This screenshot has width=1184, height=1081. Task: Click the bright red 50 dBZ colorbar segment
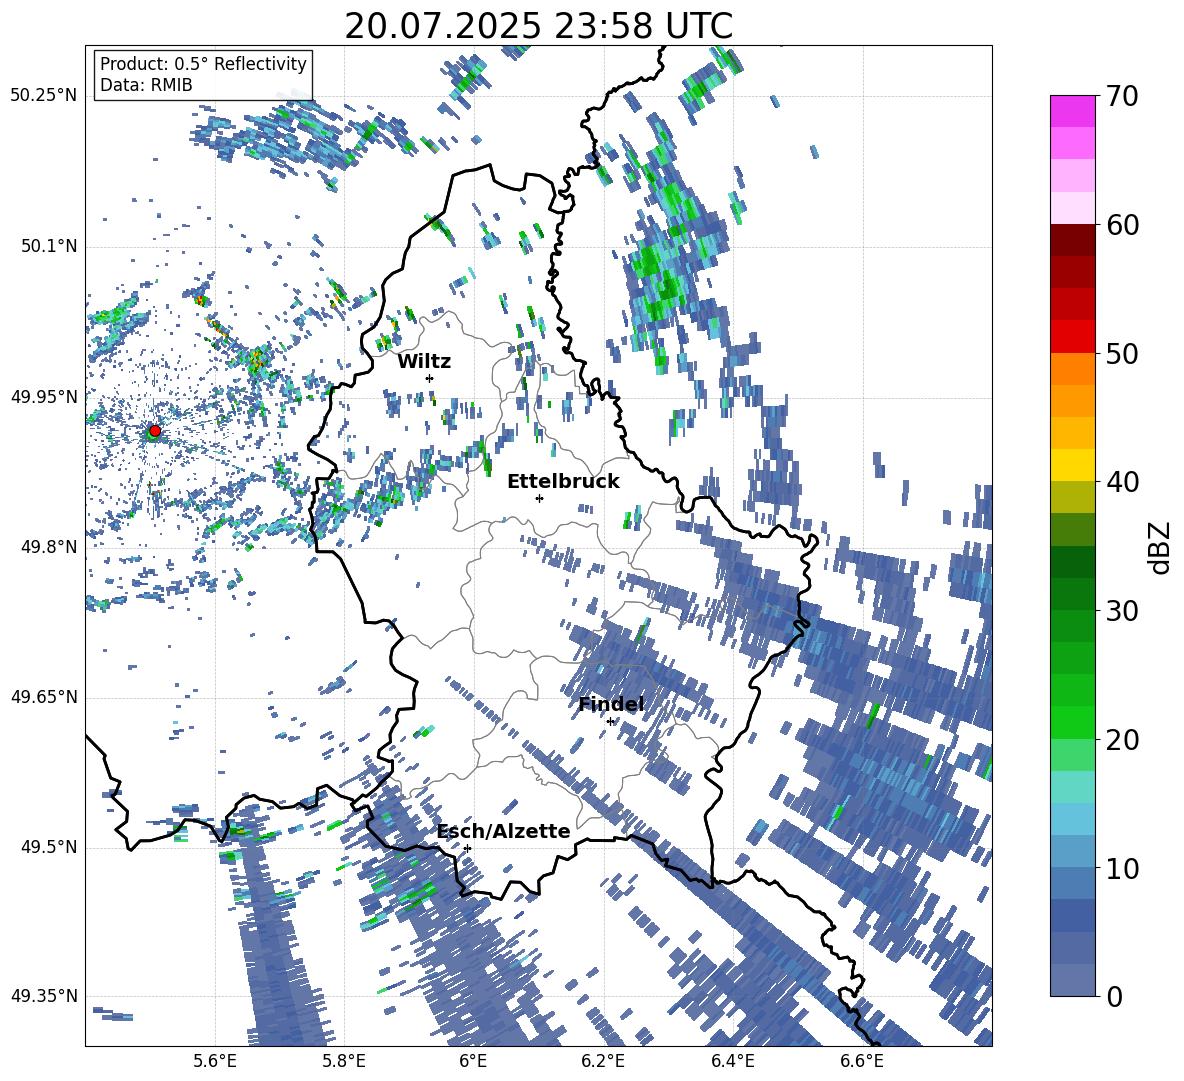[1072, 337]
